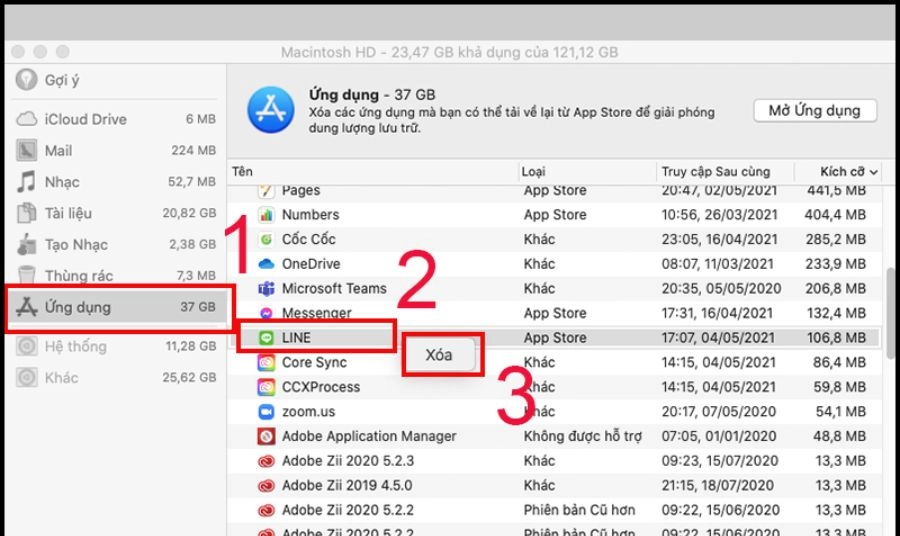Screen dimensions: 900x536
Task: Click the 25,62 GB Khác size
Action: click(x=189, y=378)
